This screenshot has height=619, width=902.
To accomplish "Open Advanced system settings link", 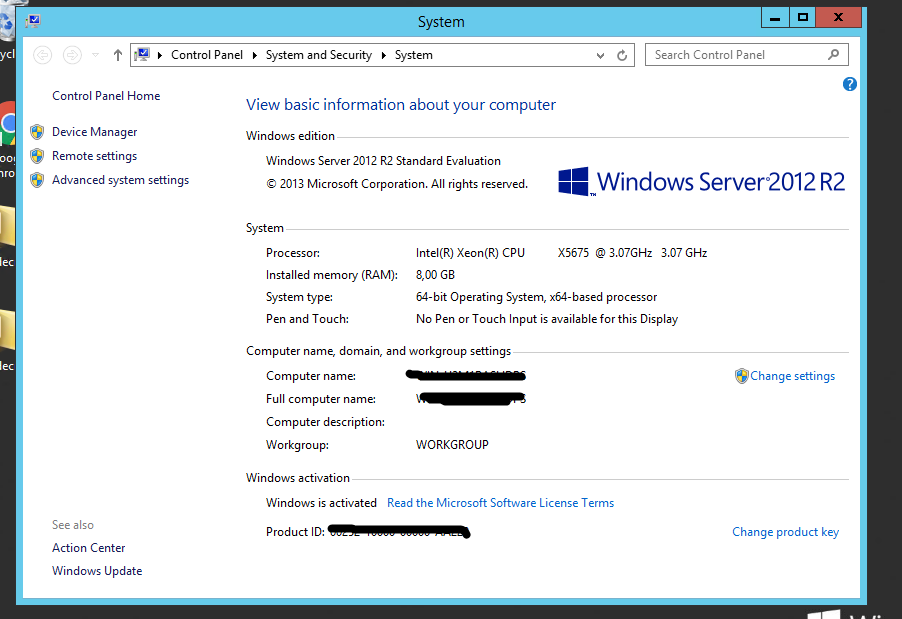I will coord(120,180).
